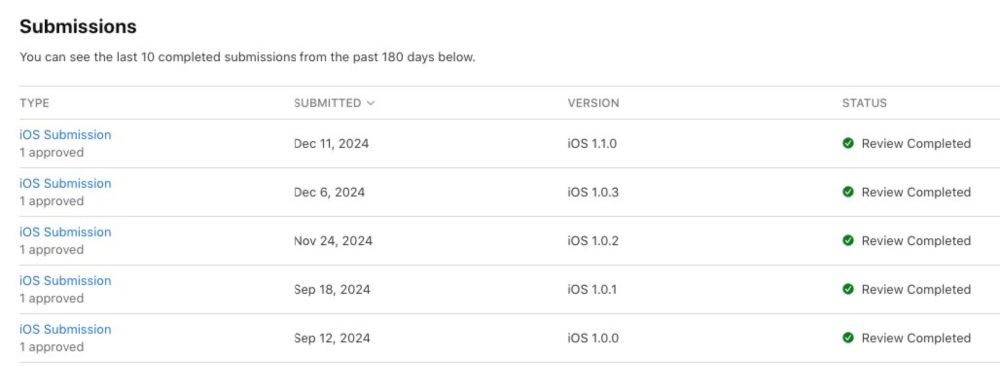This screenshot has width=1000, height=388.
Task: Click green checkmark icon for iOS 1.0.1
Action: click(848, 289)
